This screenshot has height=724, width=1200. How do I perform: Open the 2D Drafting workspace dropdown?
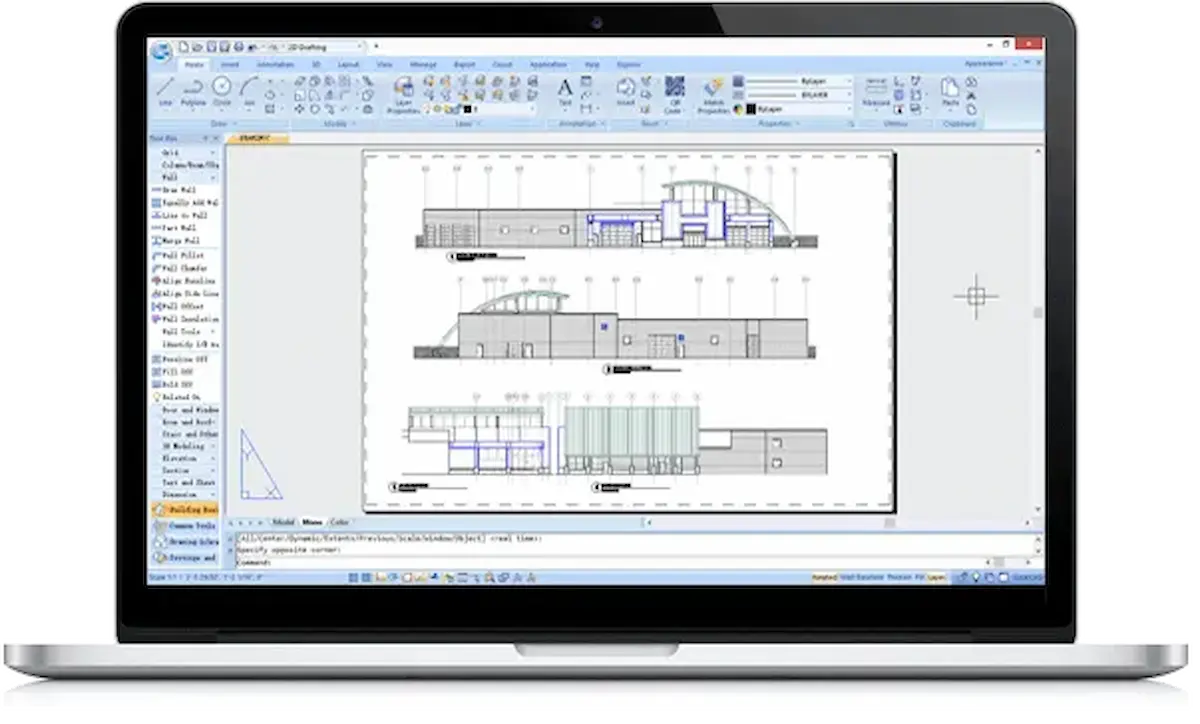pos(356,47)
